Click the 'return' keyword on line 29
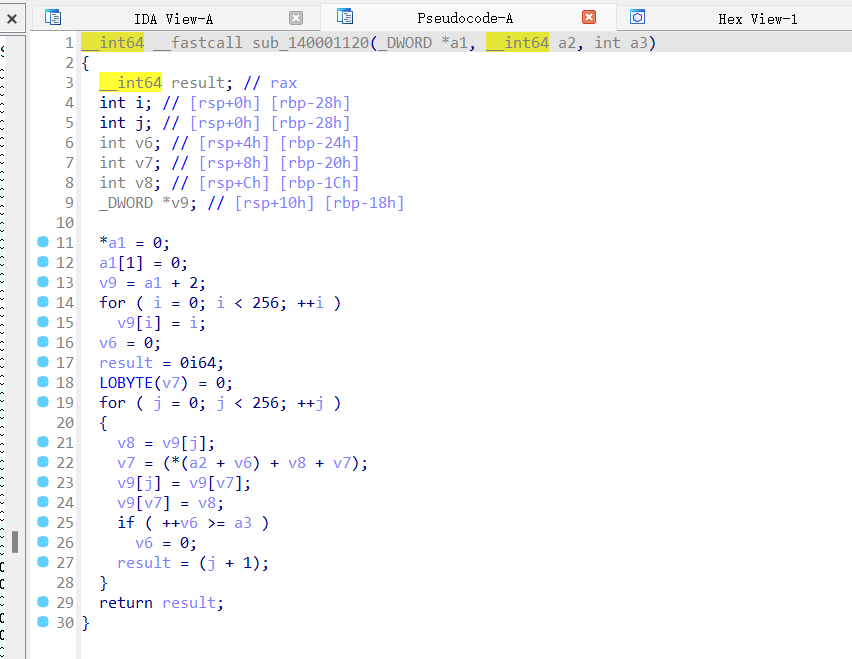The image size is (852, 659). pos(126,603)
